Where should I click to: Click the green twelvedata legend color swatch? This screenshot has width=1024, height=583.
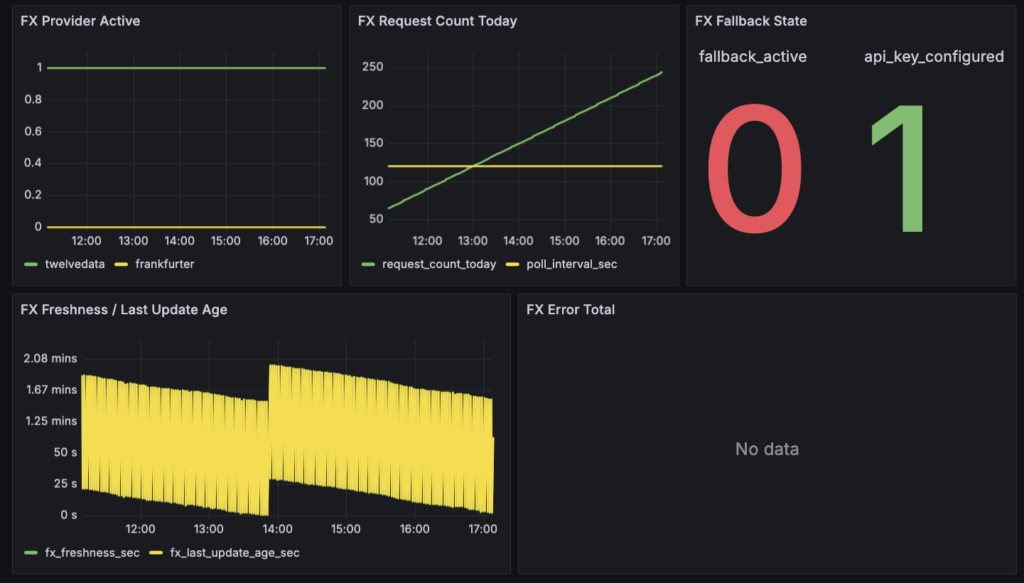point(29,265)
